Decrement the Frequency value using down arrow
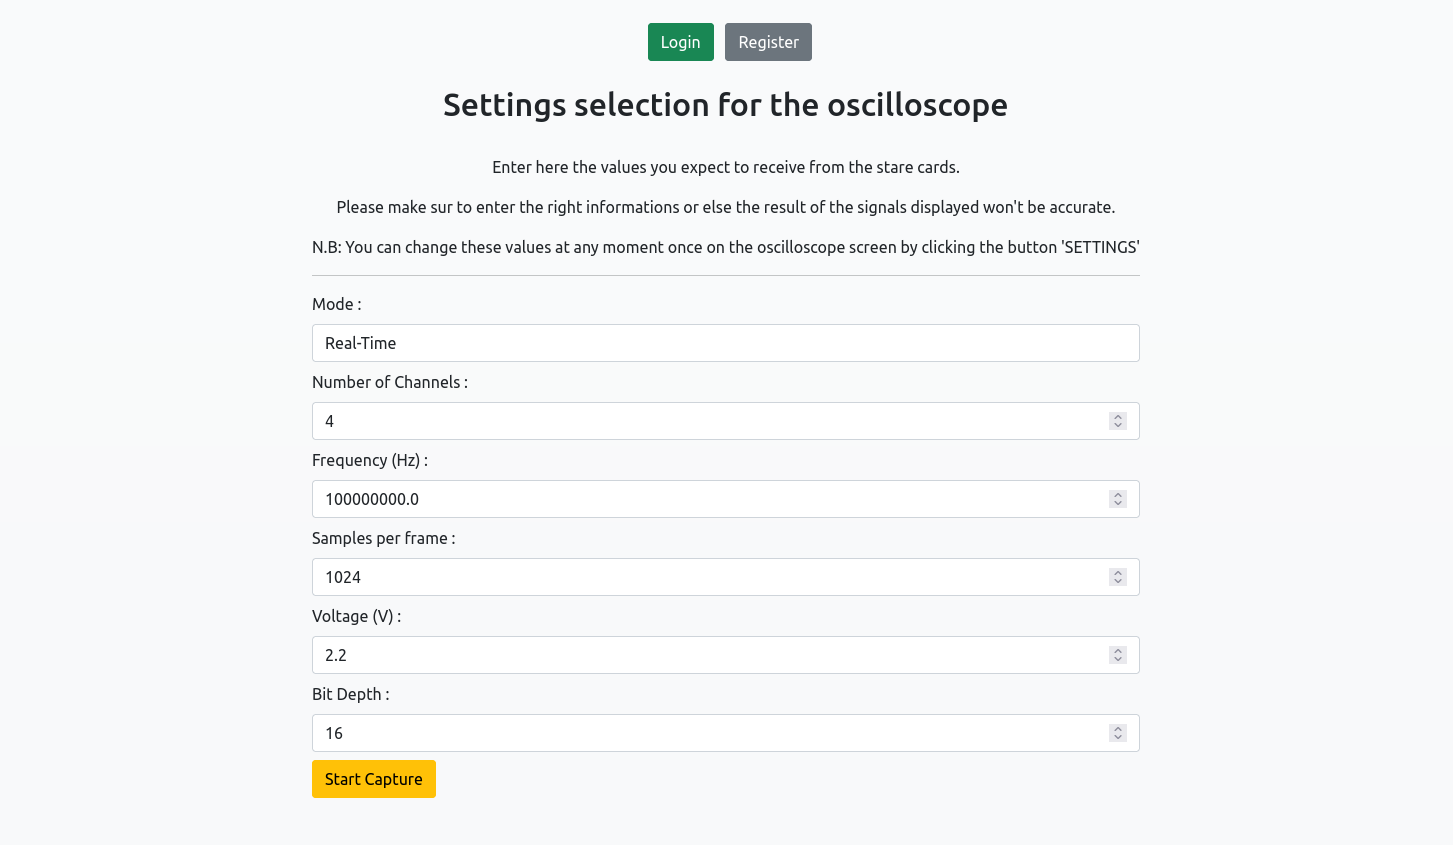1453x845 pixels. click(1118, 504)
